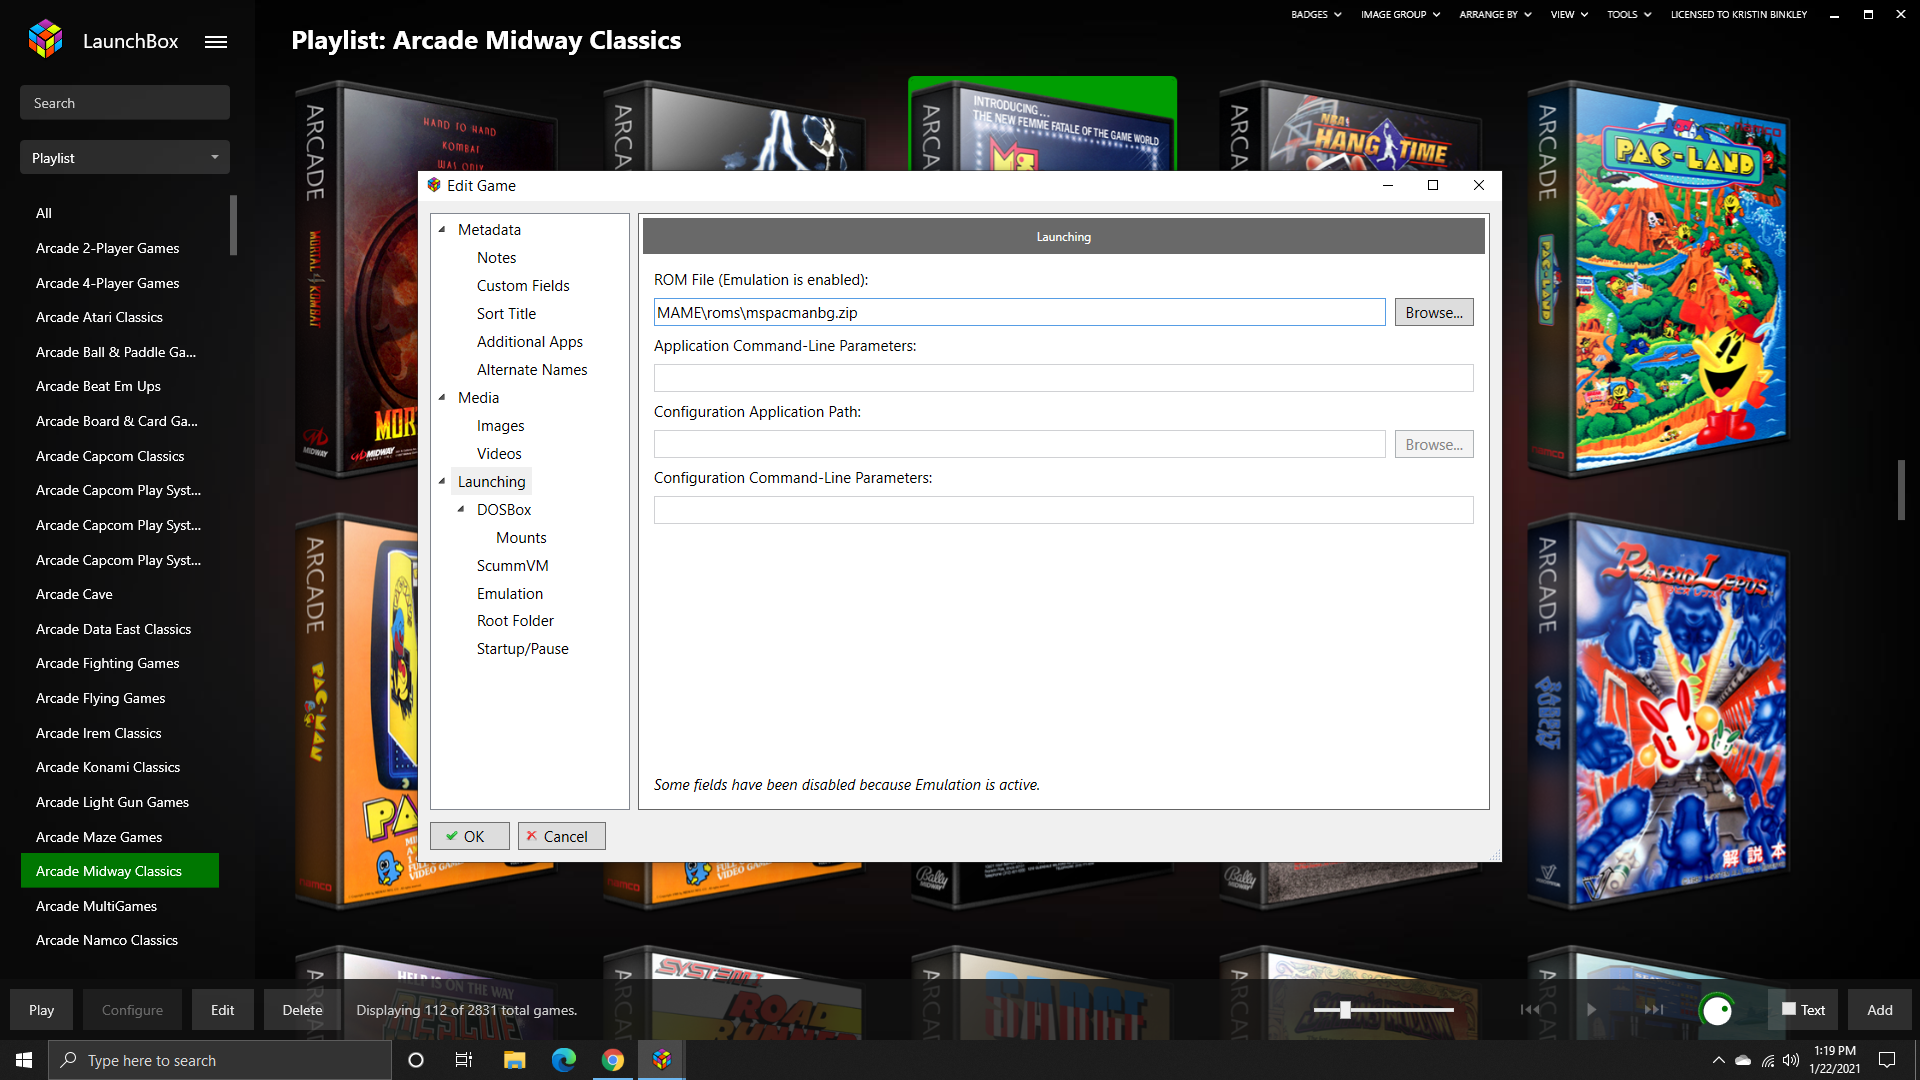
Task: Collapse the Metadata tree node
Action: pyautogui.click(x=442, y=229)
